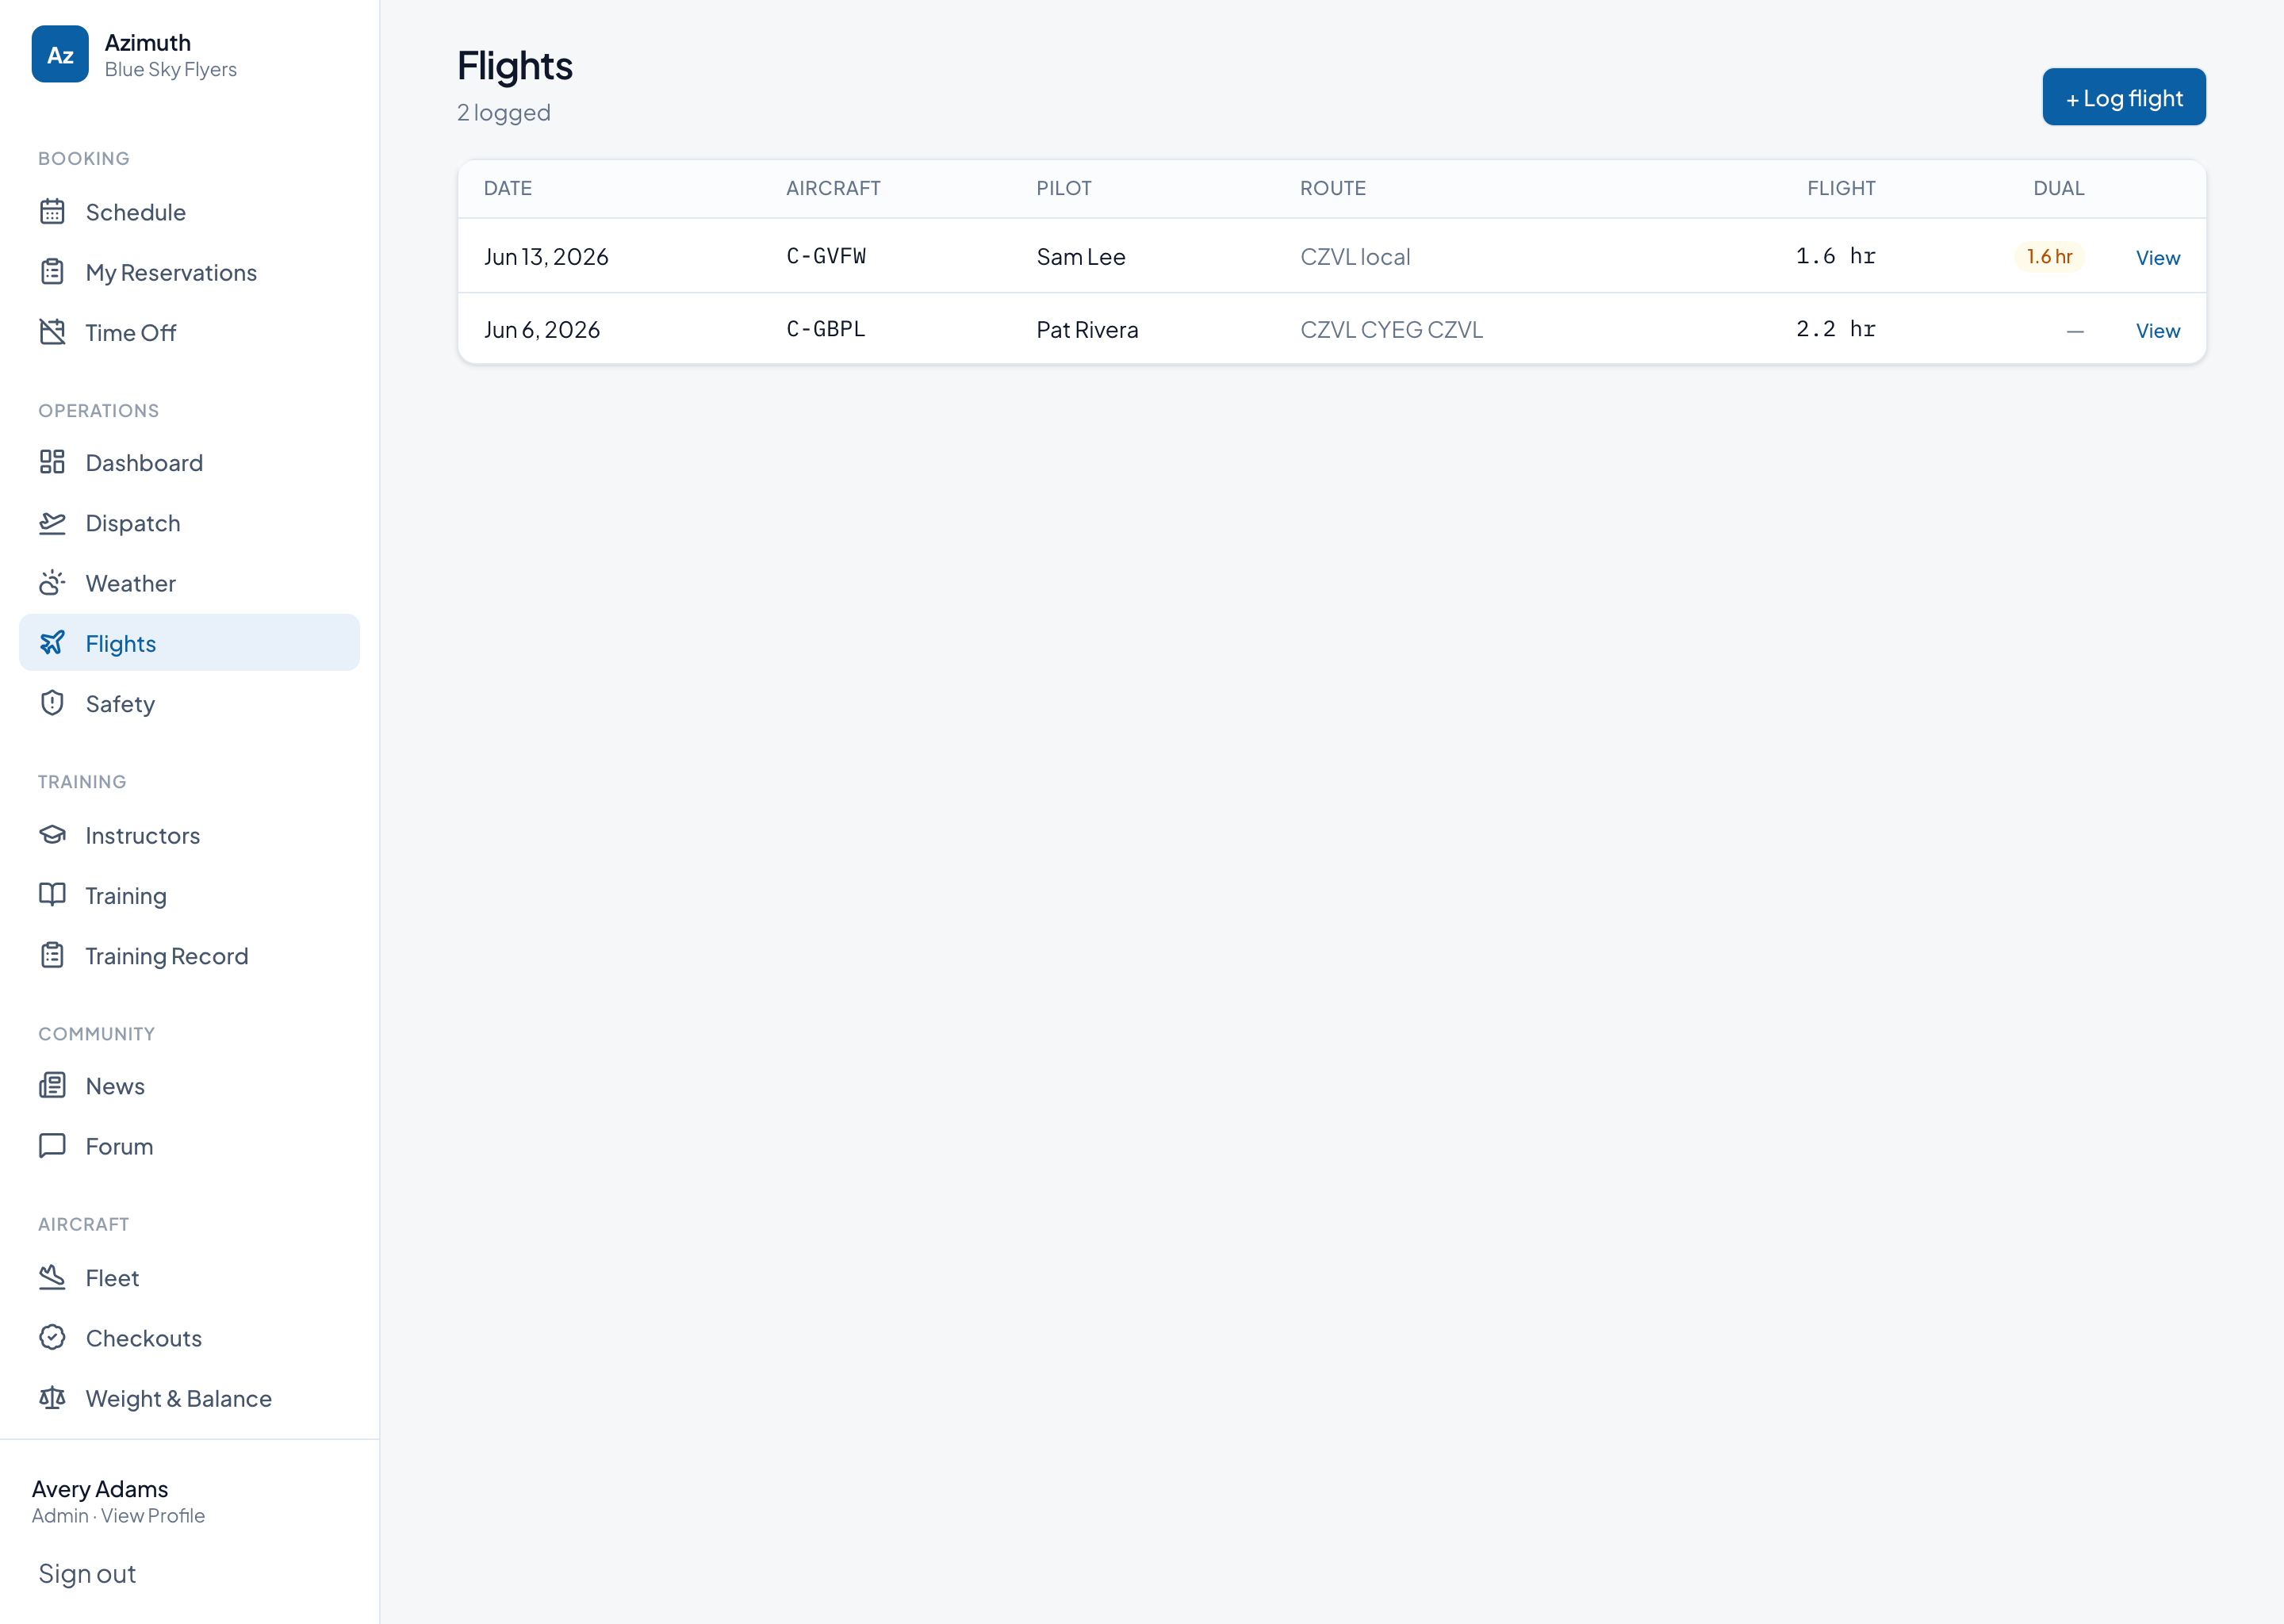View the Jun 6, 2026 flight

pos(2157,330)
